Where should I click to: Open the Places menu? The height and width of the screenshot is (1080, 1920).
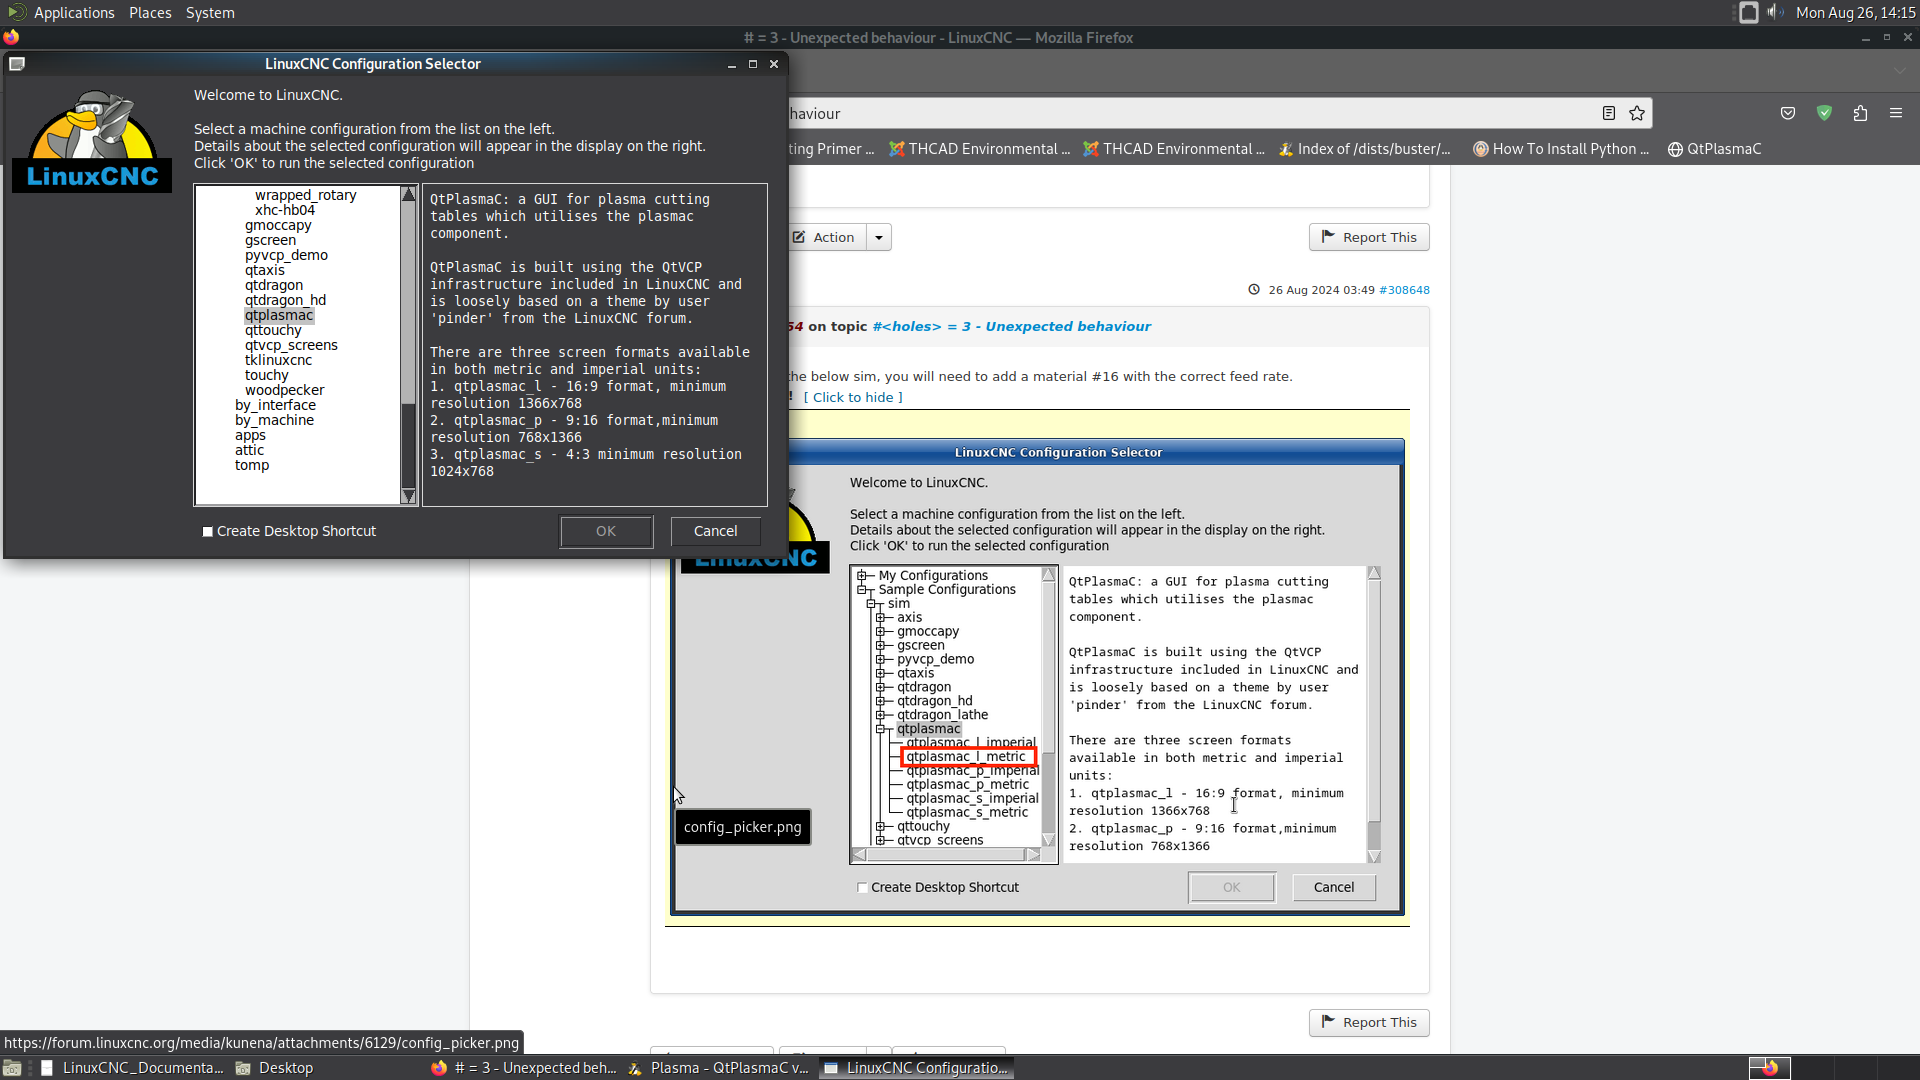[x=150, y=12]
